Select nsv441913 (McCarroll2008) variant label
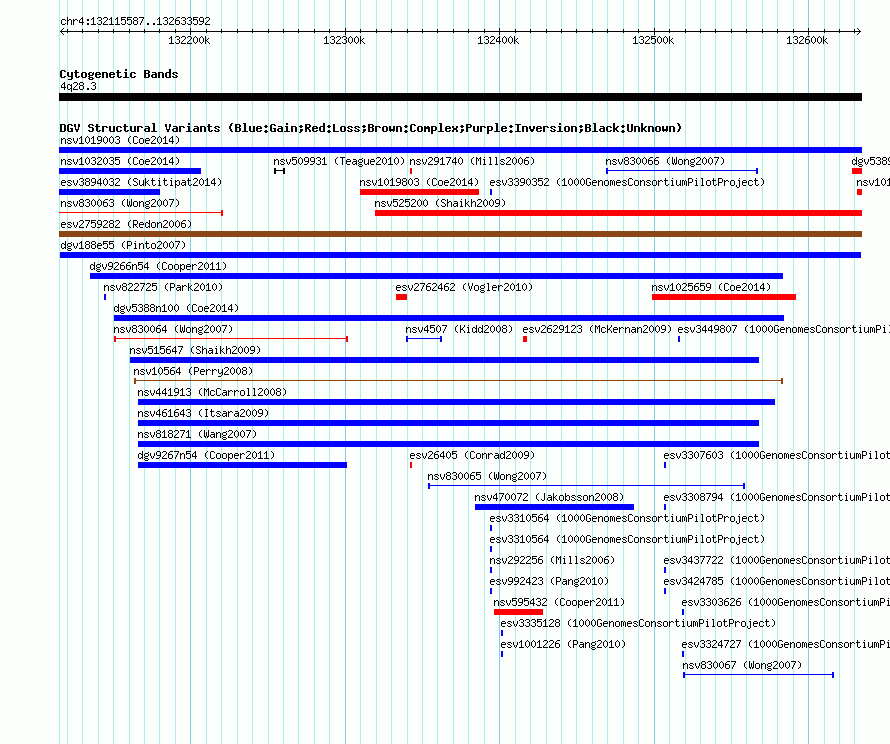890x744 pixels. 212,392
